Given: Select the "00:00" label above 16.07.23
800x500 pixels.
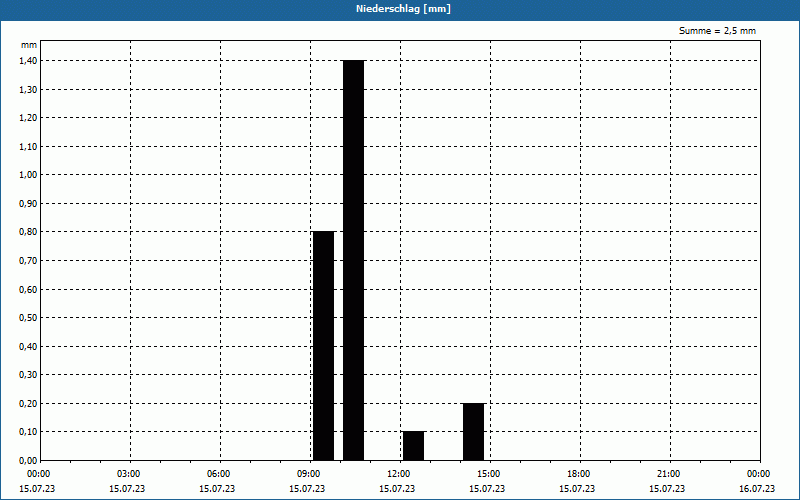Looking at the screenshot, I should [x=760, y=474].
